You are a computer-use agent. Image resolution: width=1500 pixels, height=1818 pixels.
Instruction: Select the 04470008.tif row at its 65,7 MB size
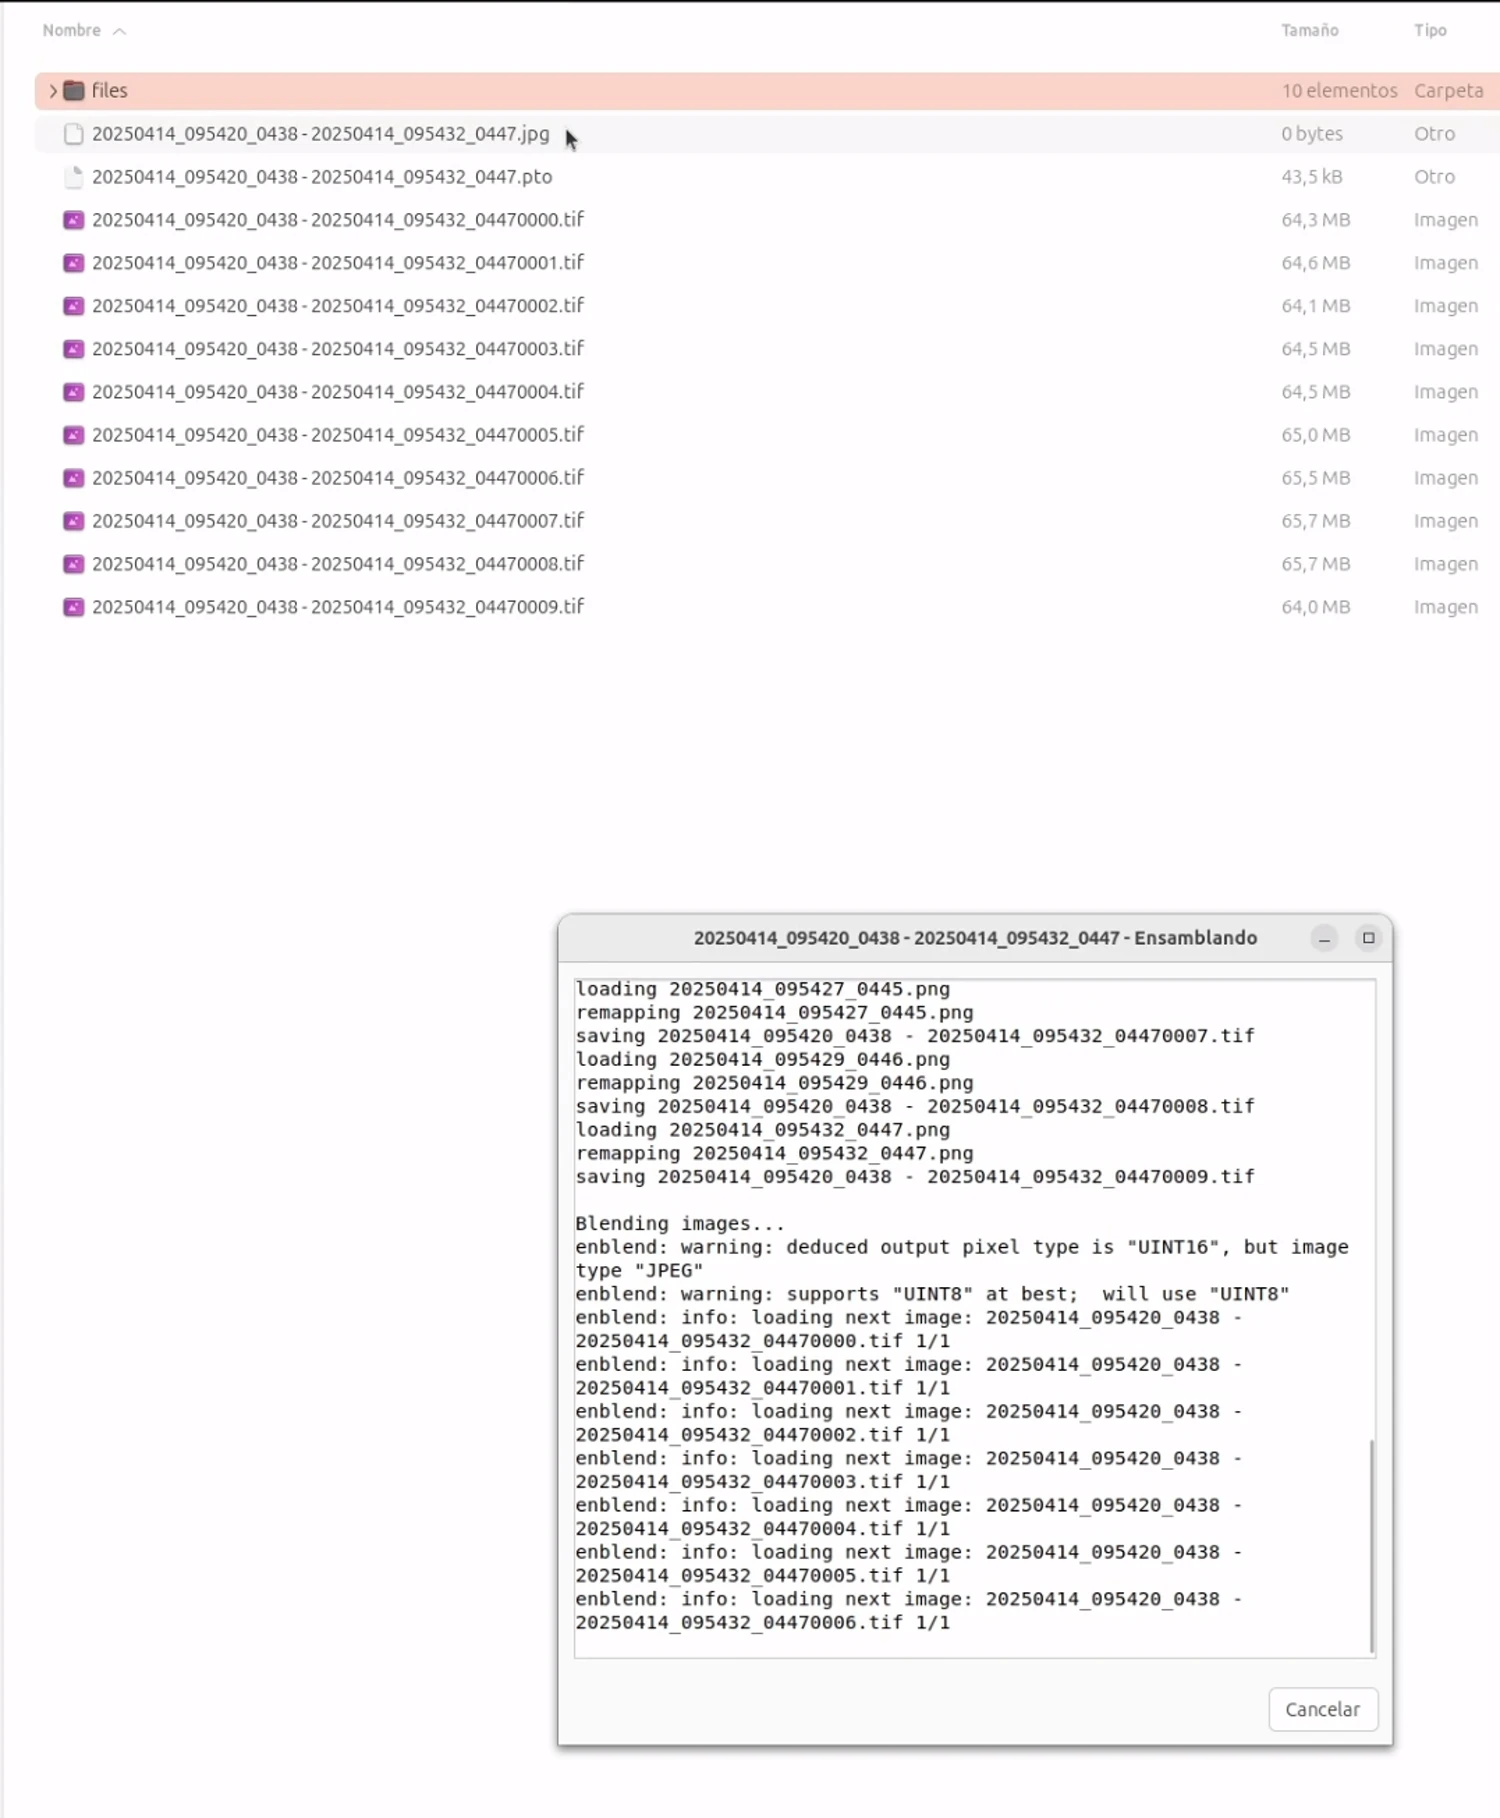coord(1315,564)
